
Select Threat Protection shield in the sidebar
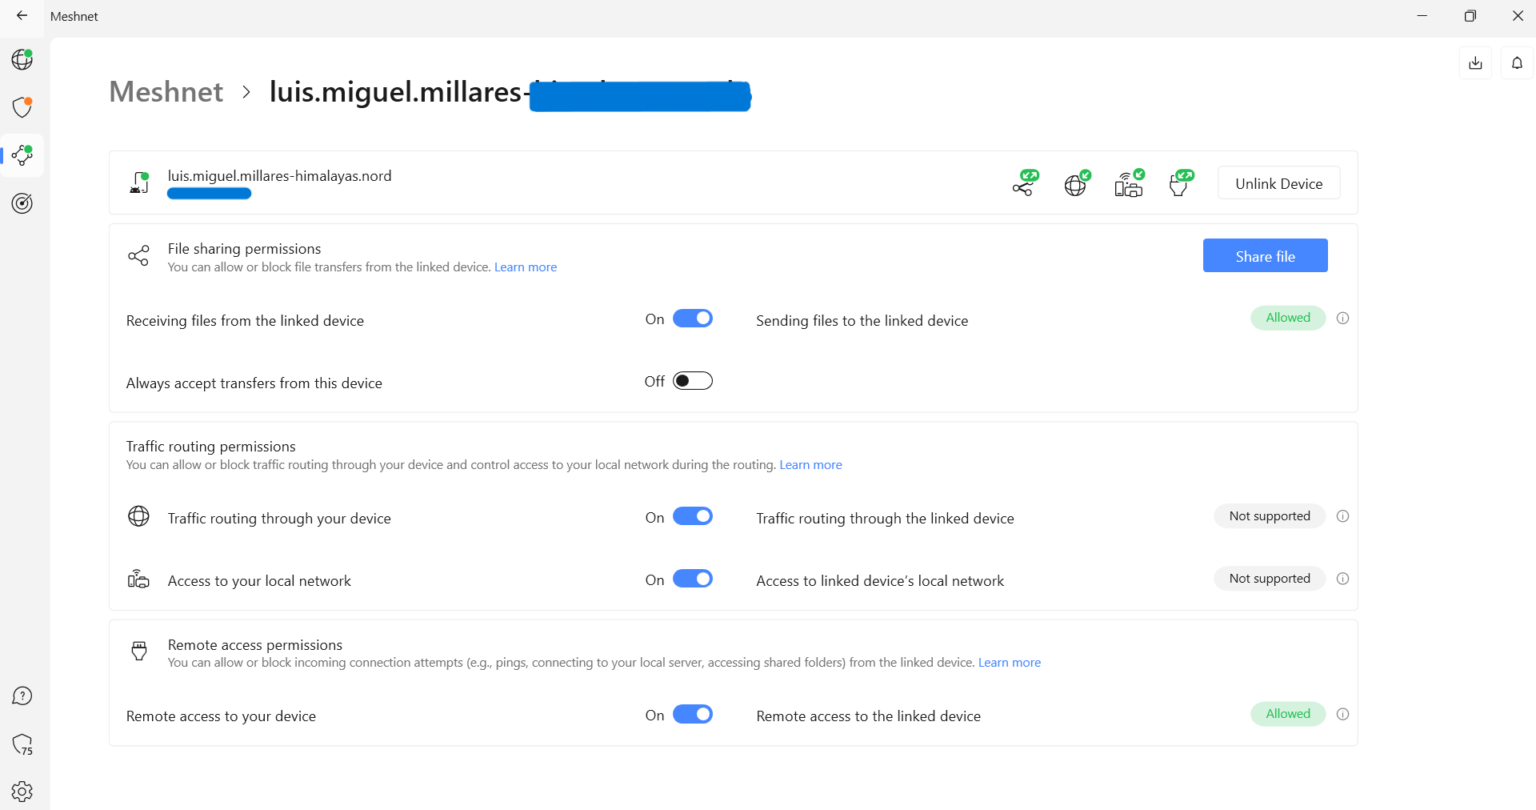click(21, 107)
